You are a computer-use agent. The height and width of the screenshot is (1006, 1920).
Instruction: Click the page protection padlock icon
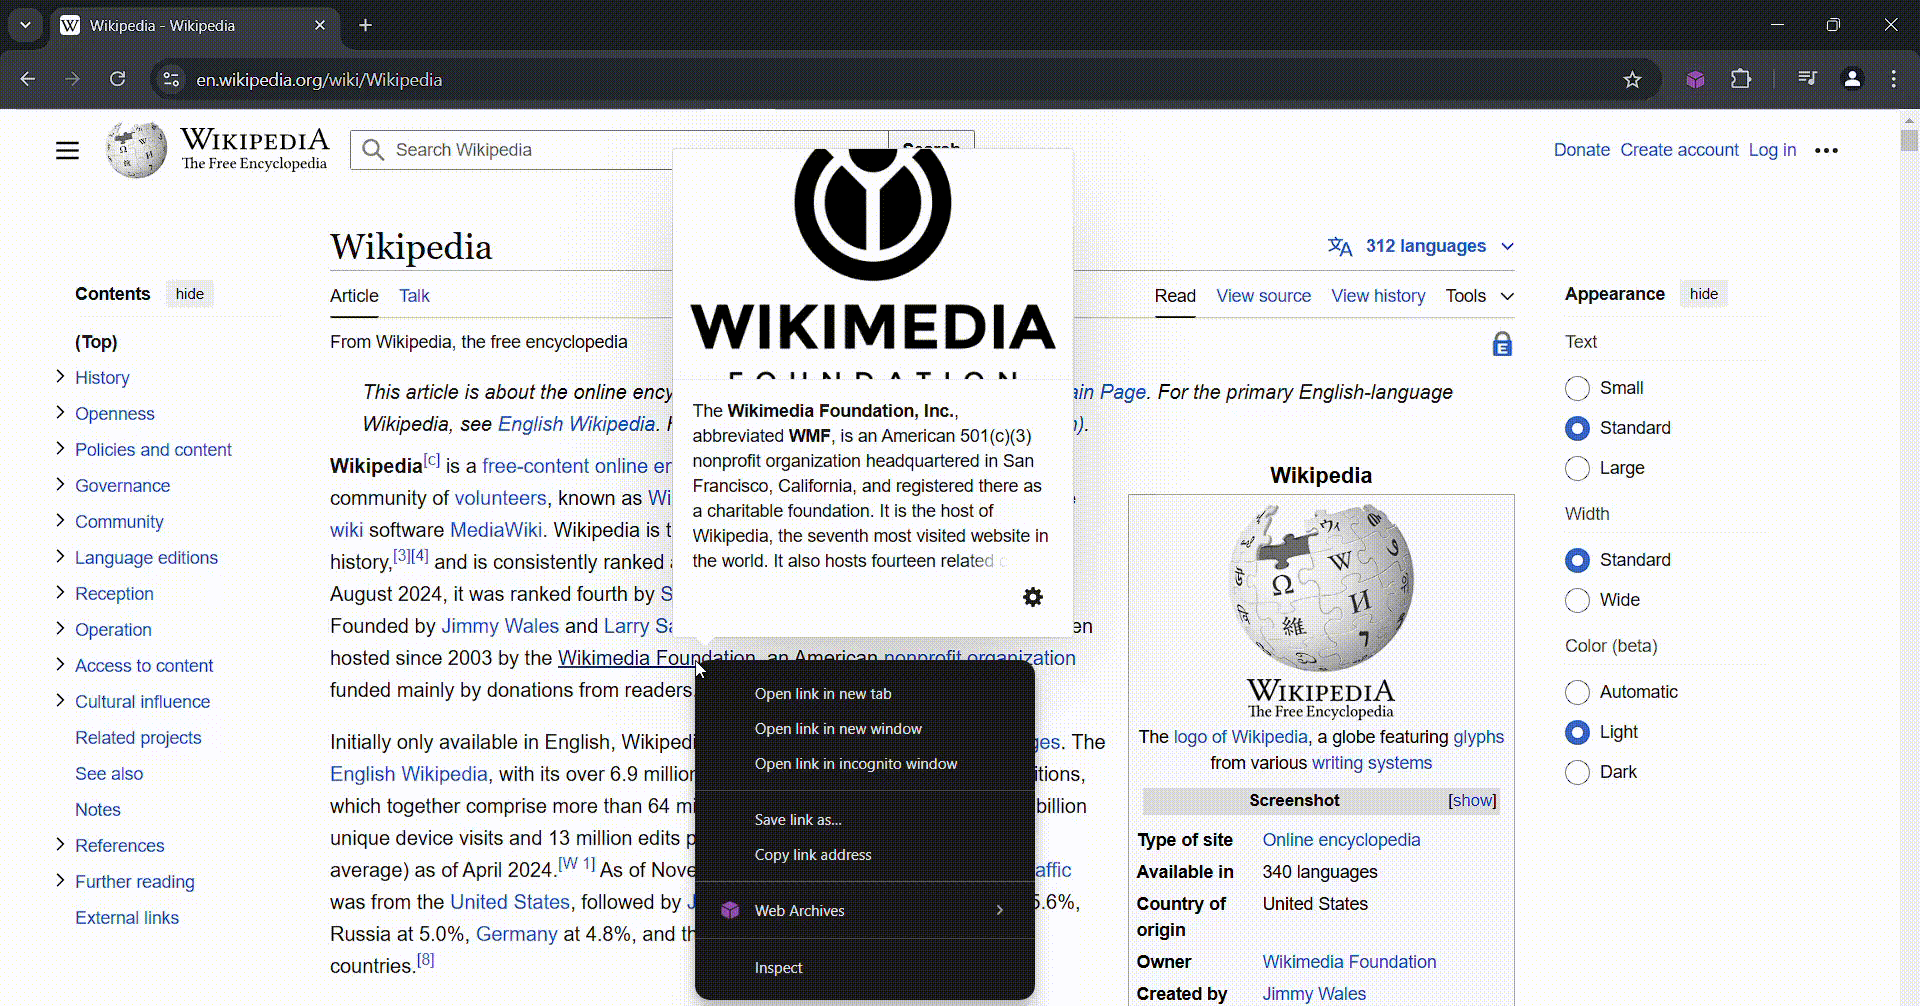(x=1501, y=344)
